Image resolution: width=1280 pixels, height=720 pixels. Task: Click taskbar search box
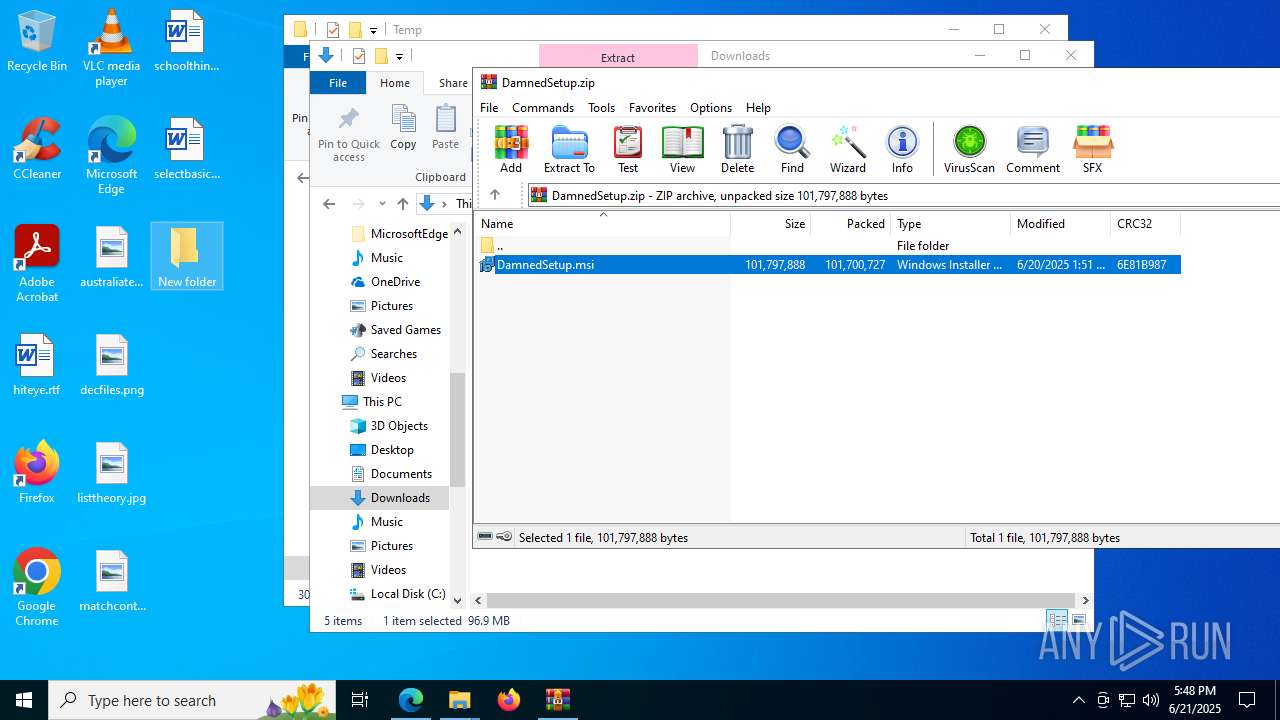point(190,700)
